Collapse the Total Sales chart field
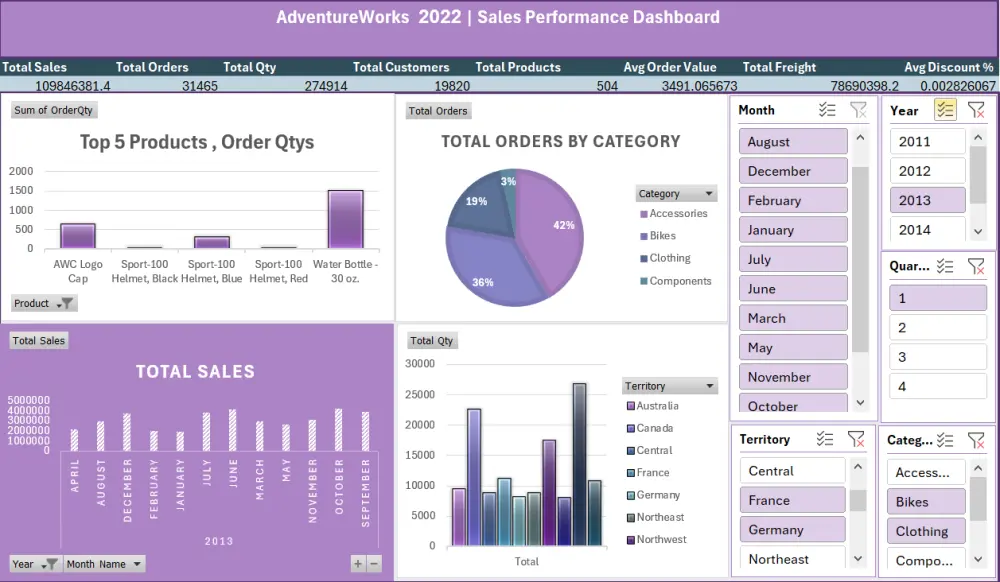The image size is (1000, 582). click(x=374, y=564)
